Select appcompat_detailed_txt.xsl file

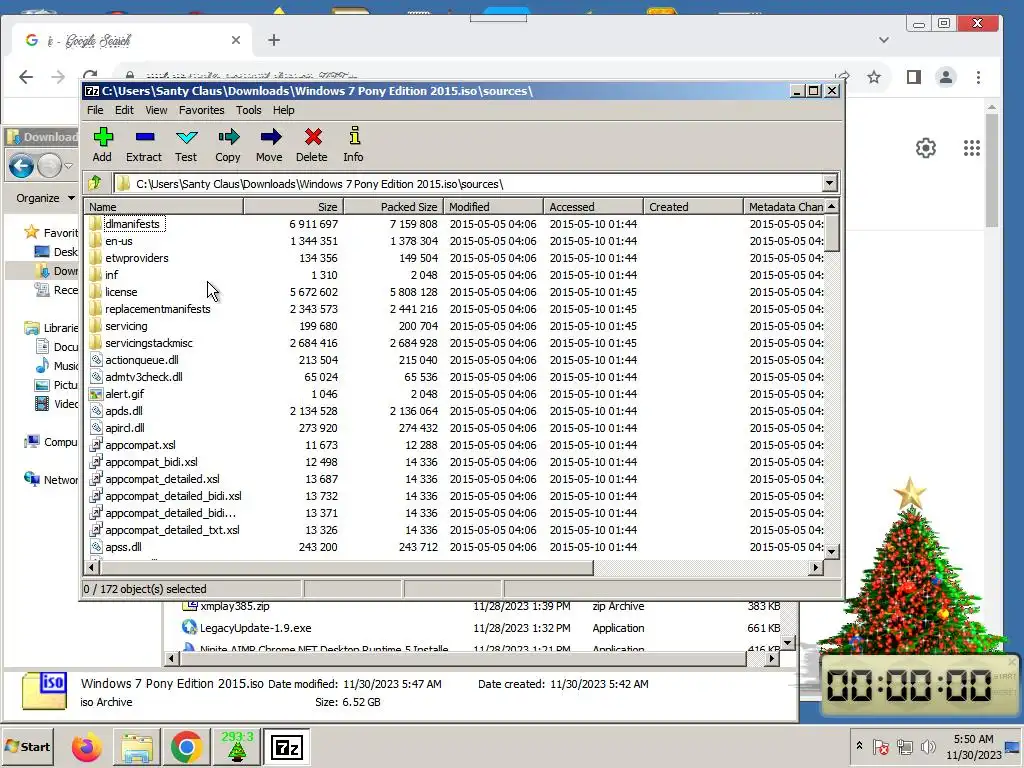[x=172, y=530]
